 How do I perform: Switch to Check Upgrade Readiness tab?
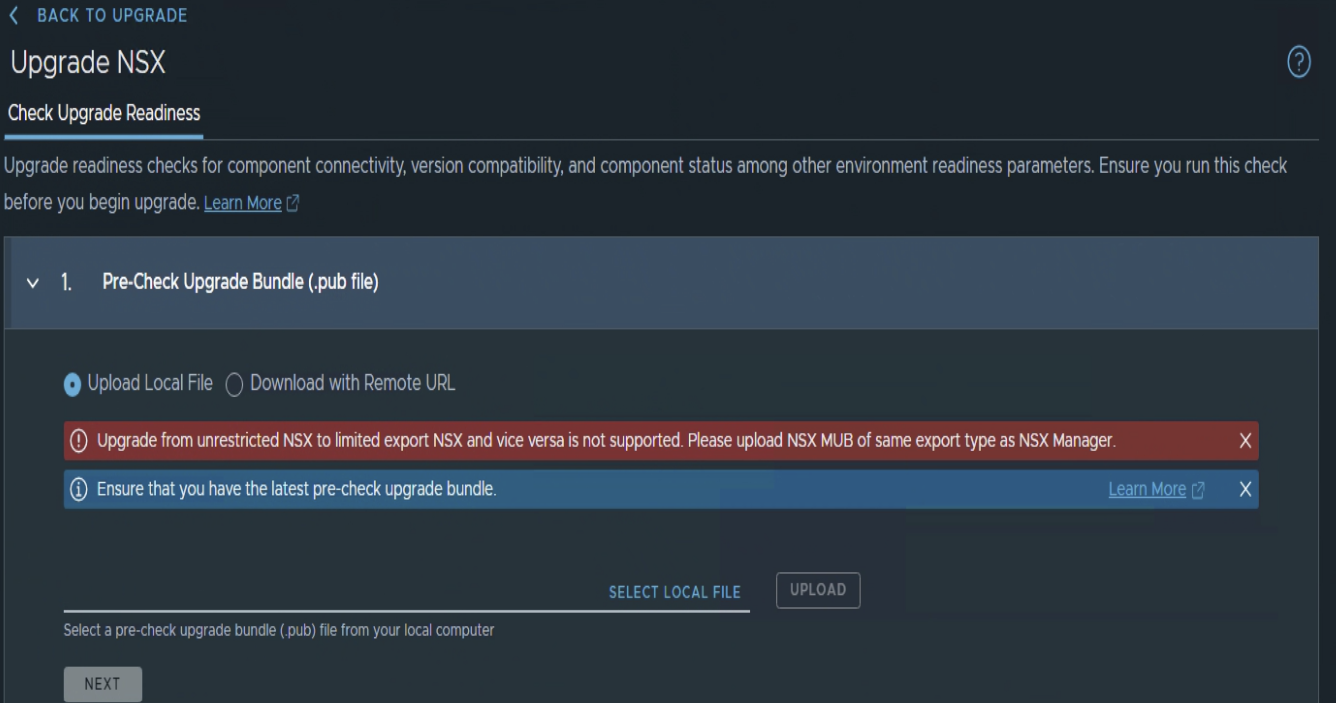[104, 113]
